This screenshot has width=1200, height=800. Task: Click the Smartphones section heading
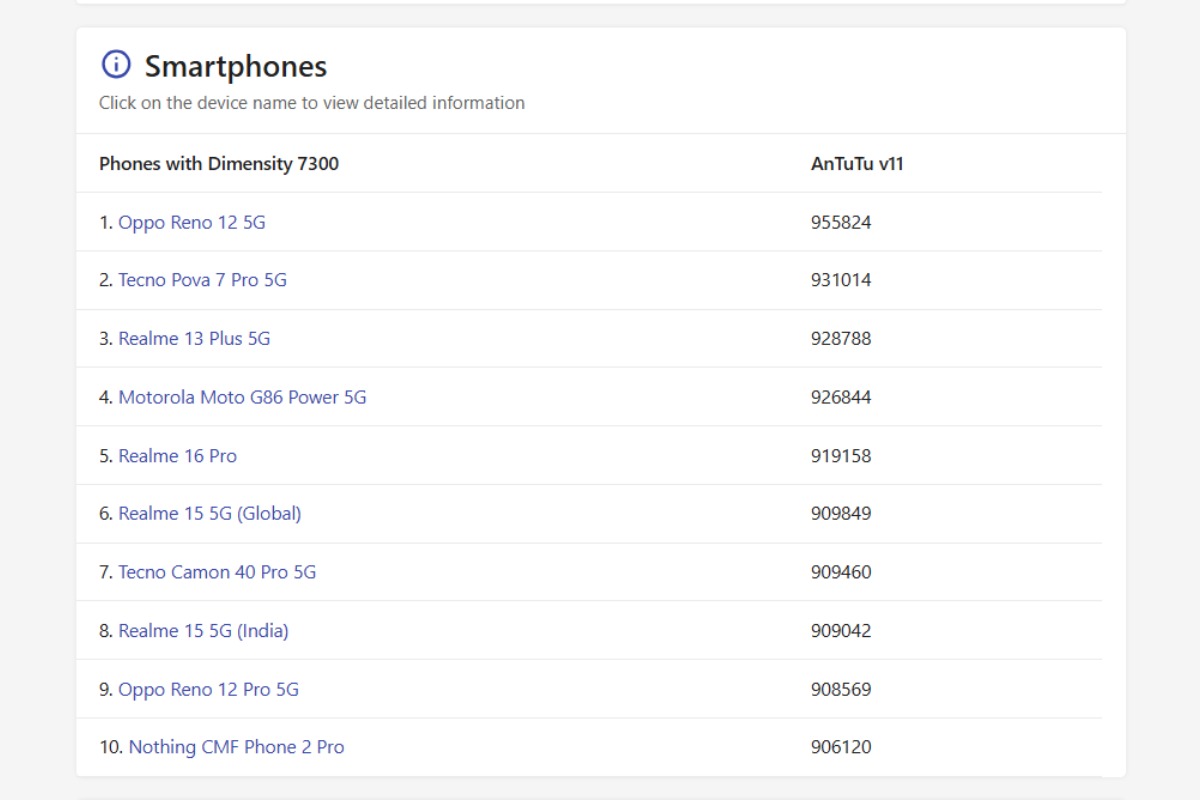[236, 67]
